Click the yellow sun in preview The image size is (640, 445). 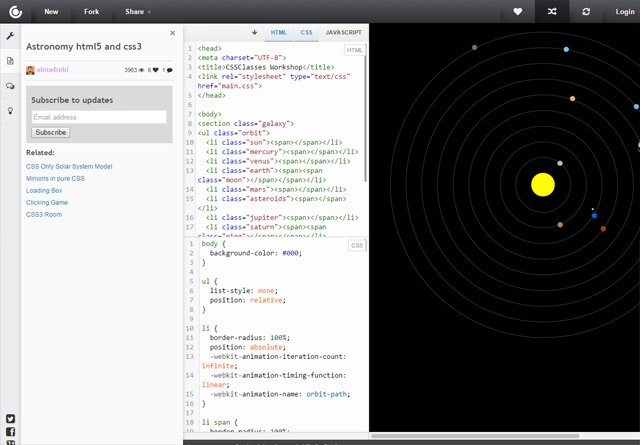(543, 185)
